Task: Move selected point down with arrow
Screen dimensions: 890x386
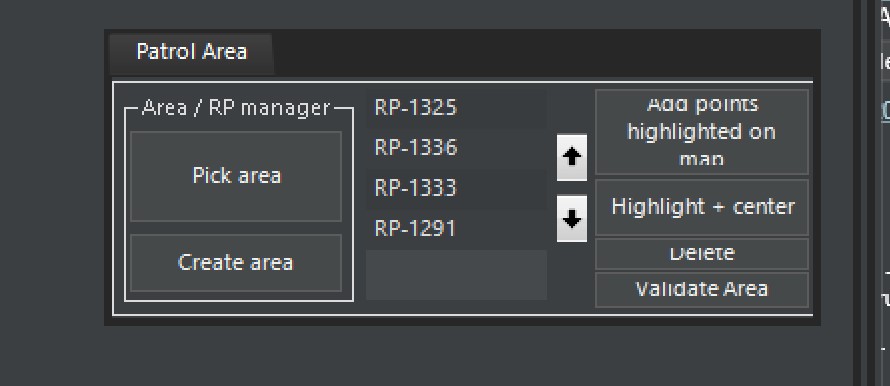Action: pyautogui.click(x=572, y=219)
